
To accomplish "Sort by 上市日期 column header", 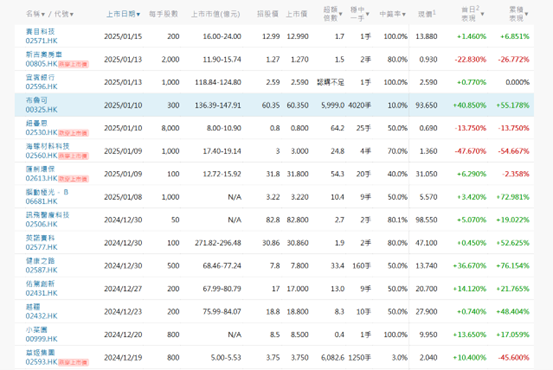I will pyautogui.click(x=123, y=14).
